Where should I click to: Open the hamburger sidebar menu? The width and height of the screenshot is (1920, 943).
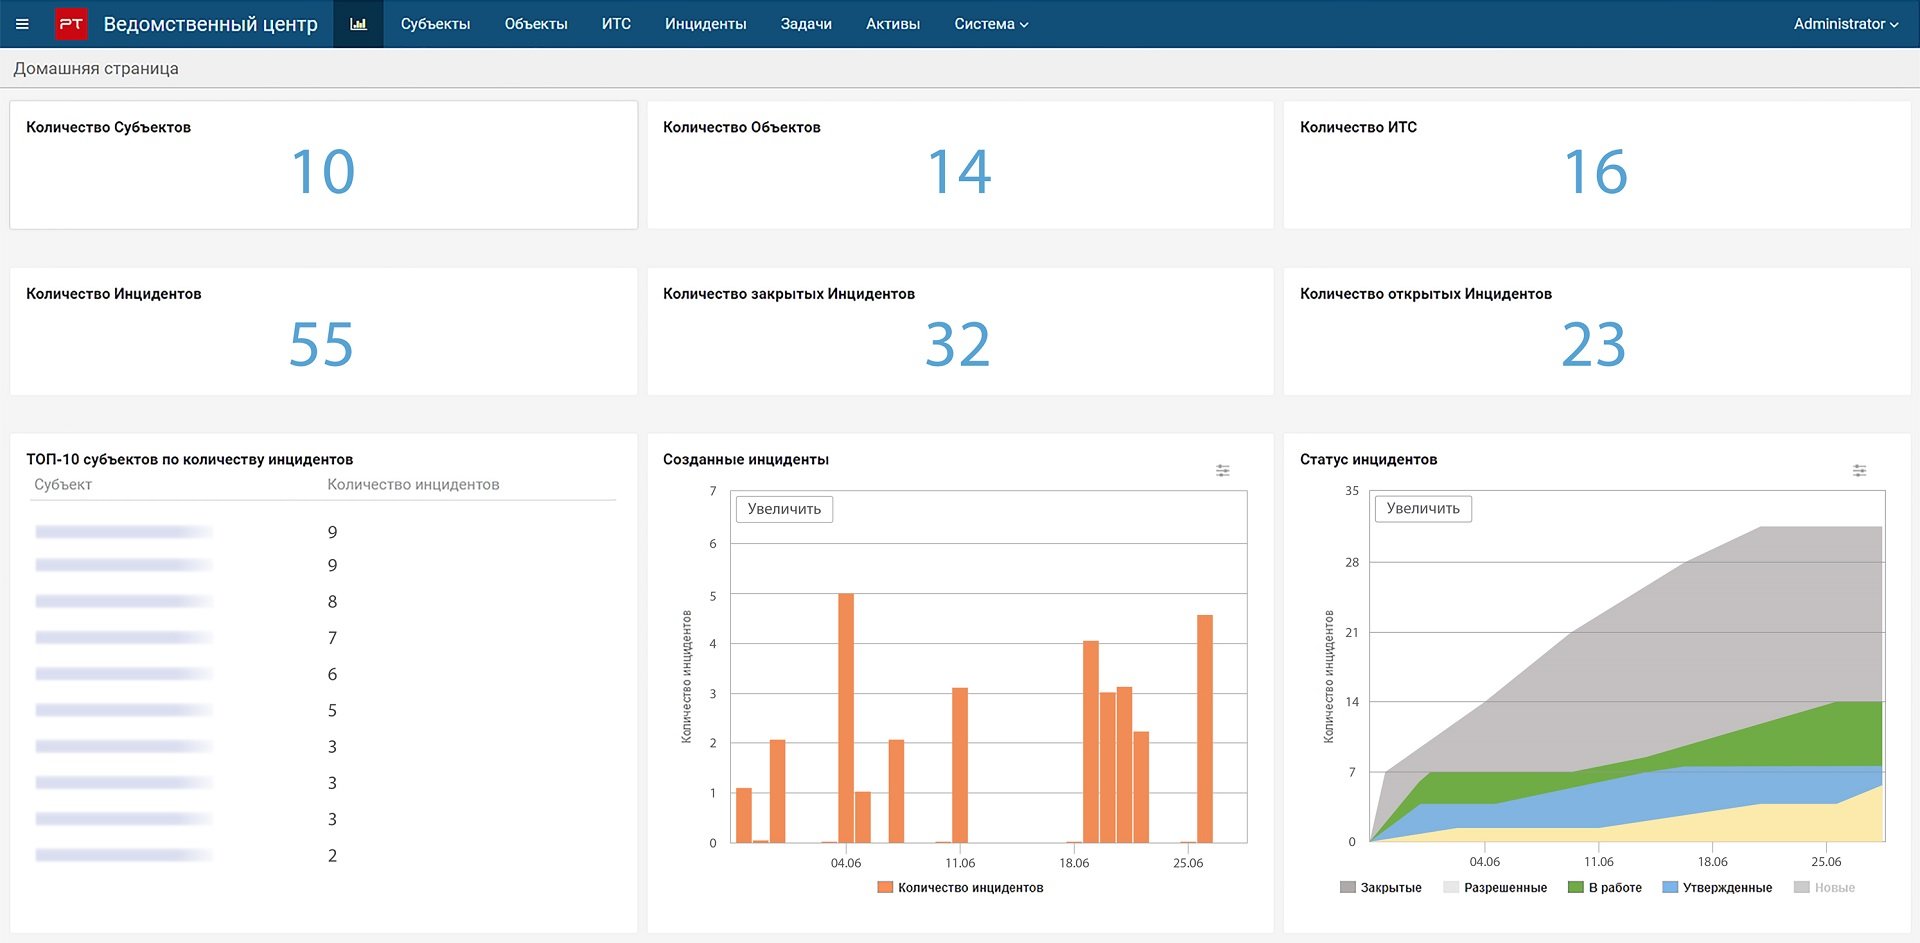pyautogui.click(x=22, y=24)
